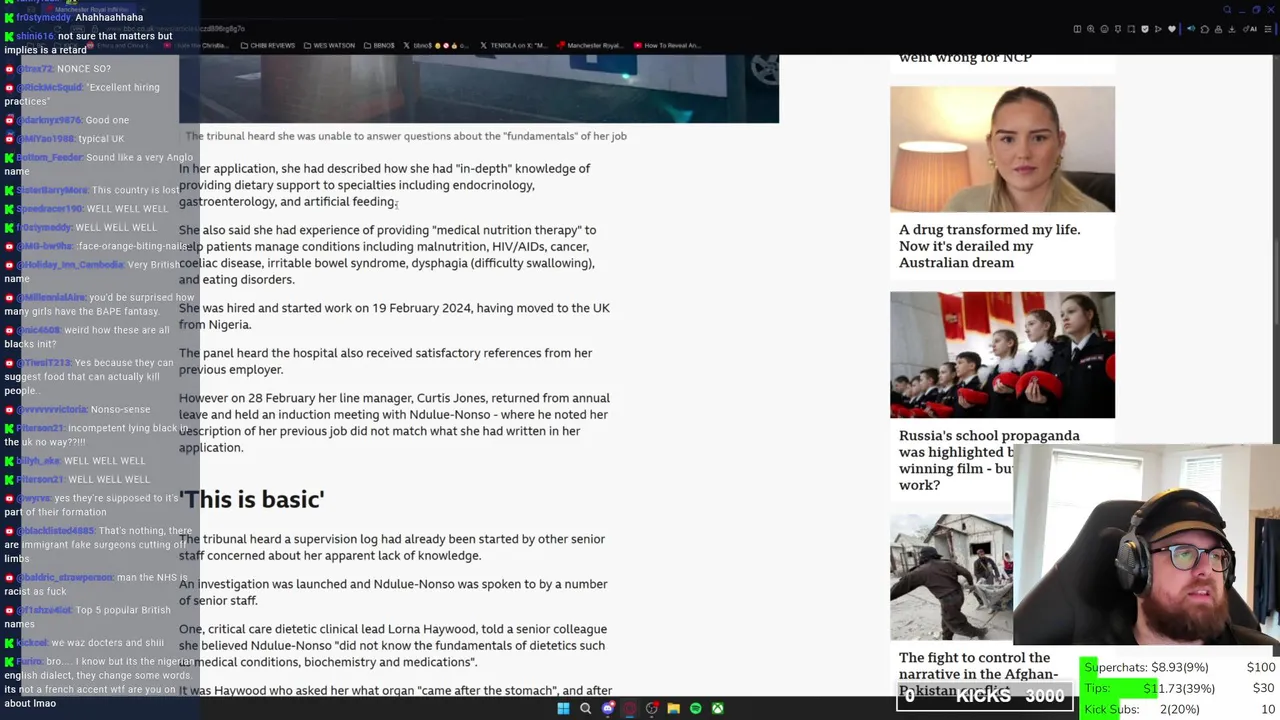
Task: Click the send/flow arrow icon in toolbar
Action: (1158, 29)
